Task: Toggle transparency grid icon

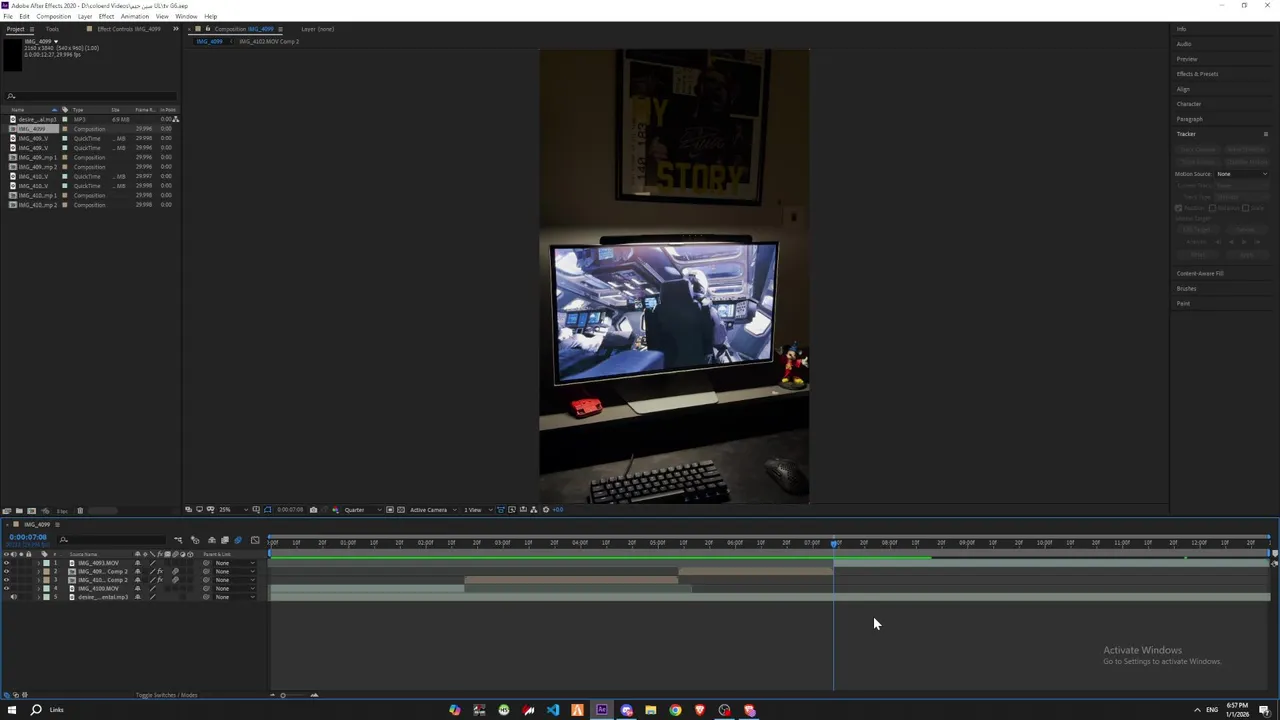Action: coord(401,510)
